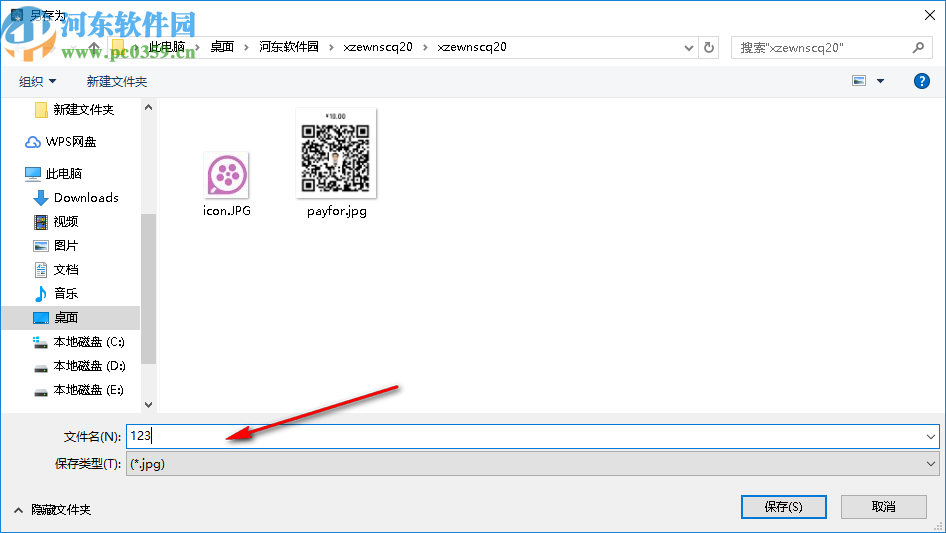The width and height of the screenshot is (946, 533).
Task: Select the first xzewnscq20 breadcrumb segment
Action: (378, 47)
